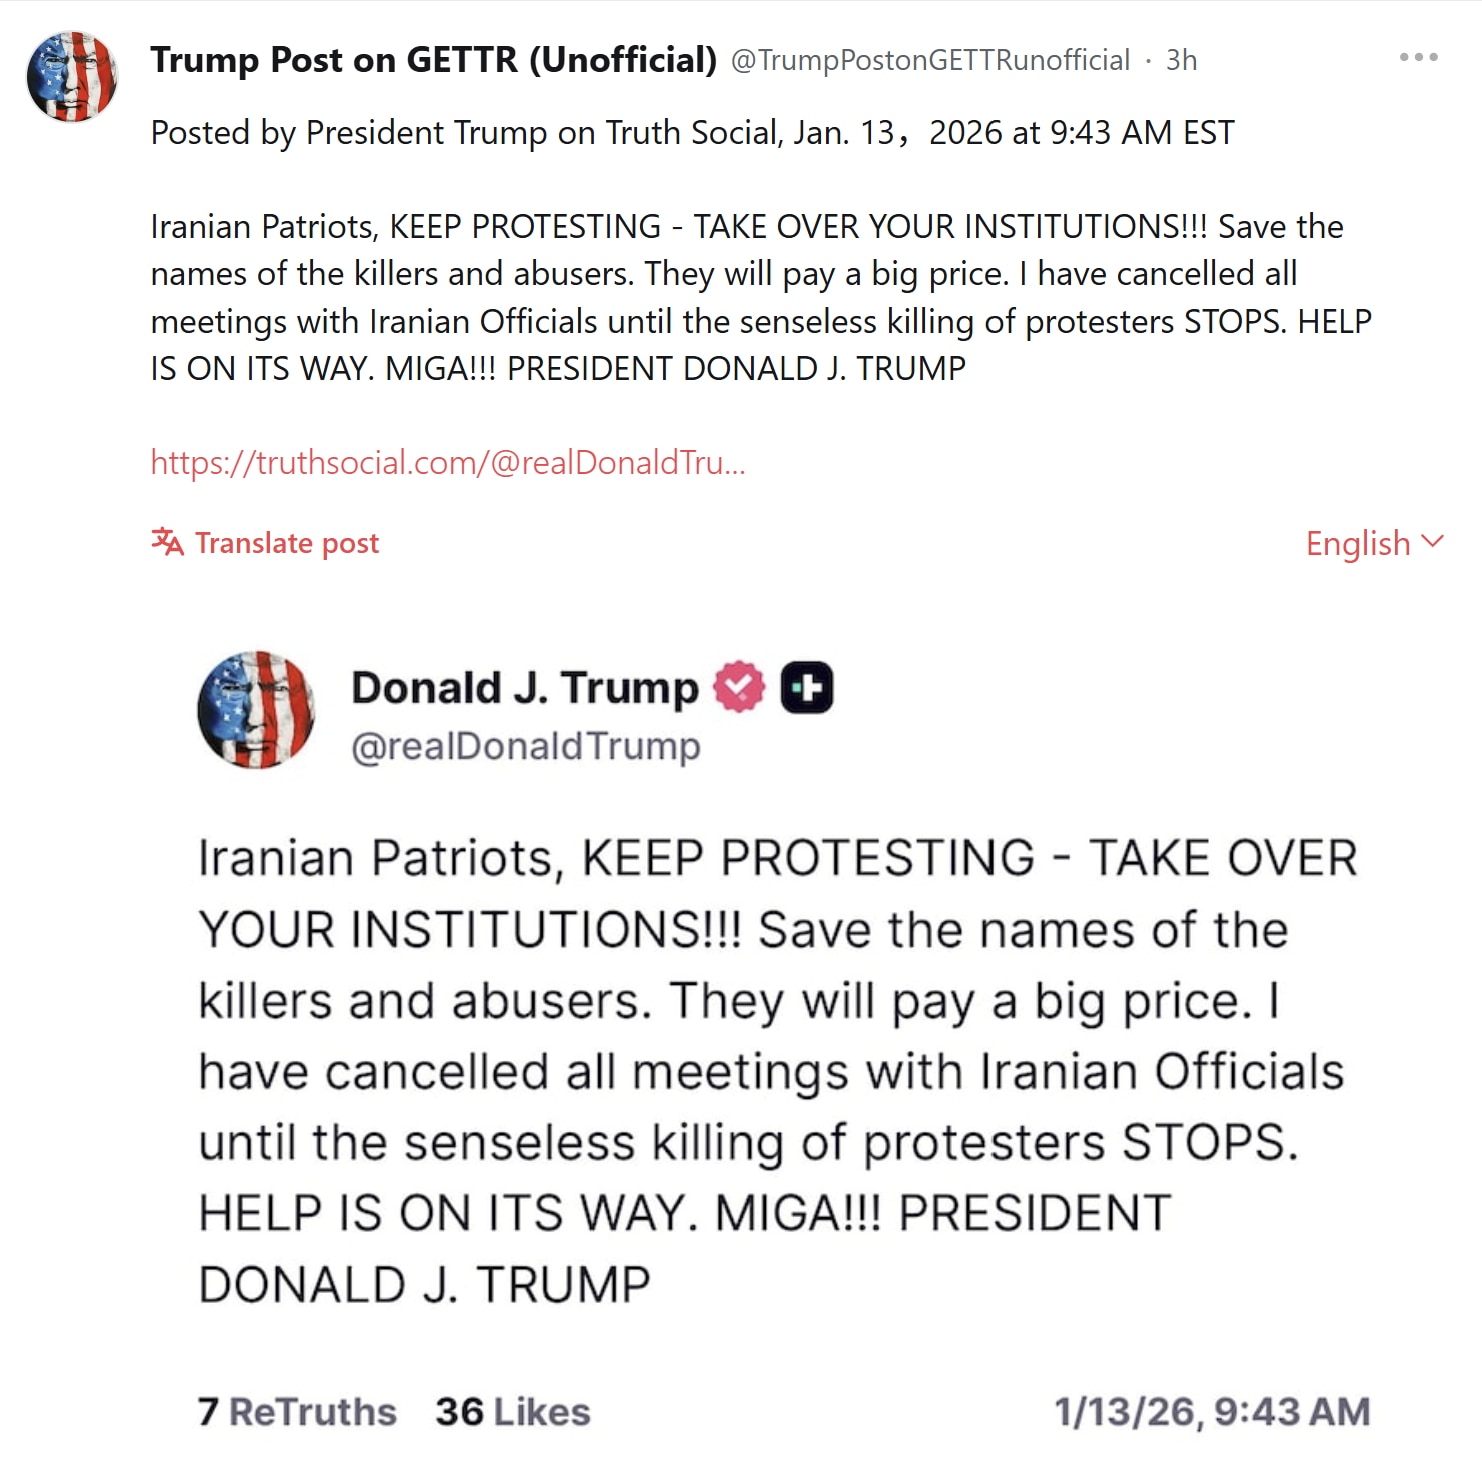Viewport: 1482px width, 1471px height.
Task: Click the @TrumpPostonGETTRunofficial handle
Action: click(x=930, y=60)
